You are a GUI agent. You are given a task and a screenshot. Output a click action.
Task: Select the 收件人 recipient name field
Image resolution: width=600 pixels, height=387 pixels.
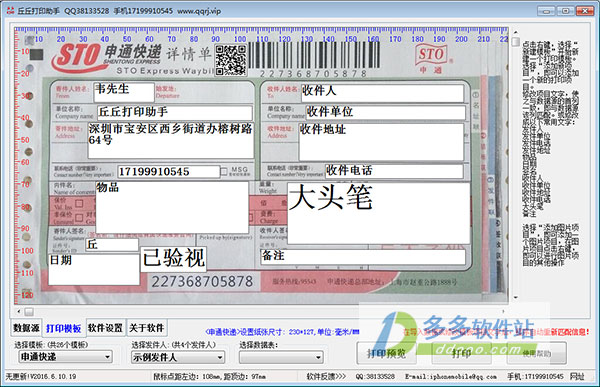[382, 93]
